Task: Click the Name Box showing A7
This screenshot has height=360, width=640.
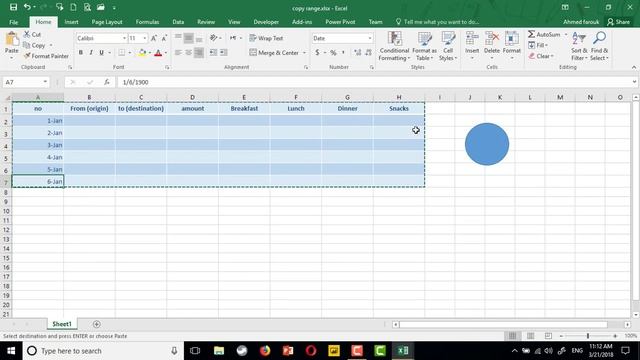Action: click(x=25, y=82)
